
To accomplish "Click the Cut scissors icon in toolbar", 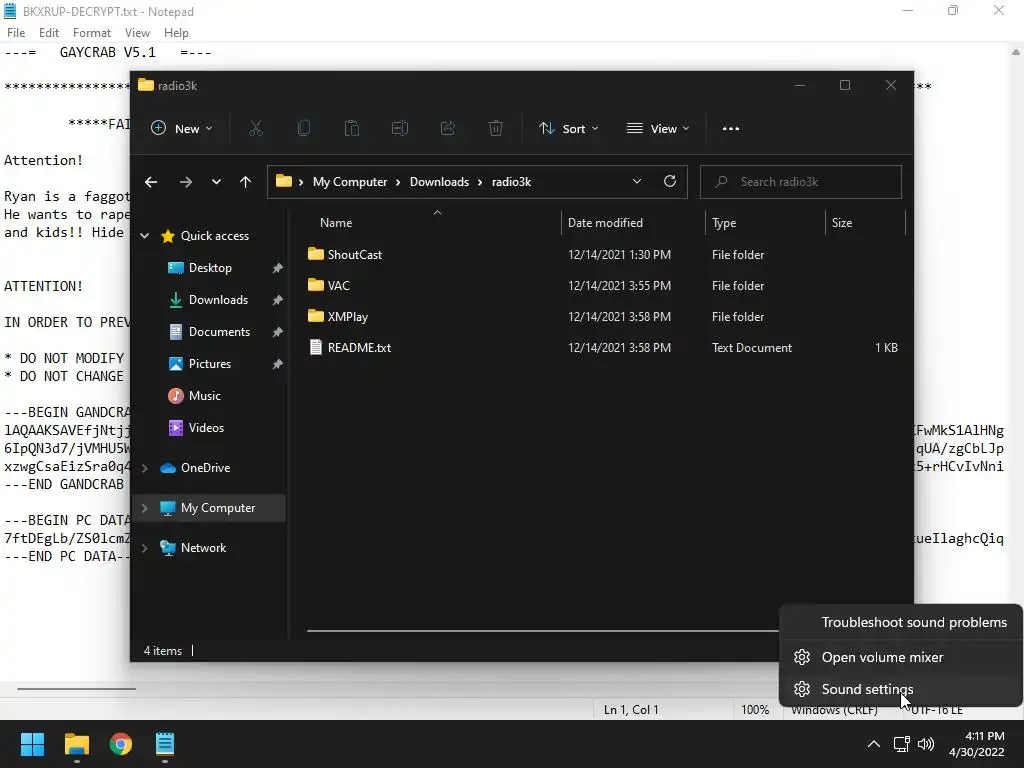I will click(x=255, y=129).
